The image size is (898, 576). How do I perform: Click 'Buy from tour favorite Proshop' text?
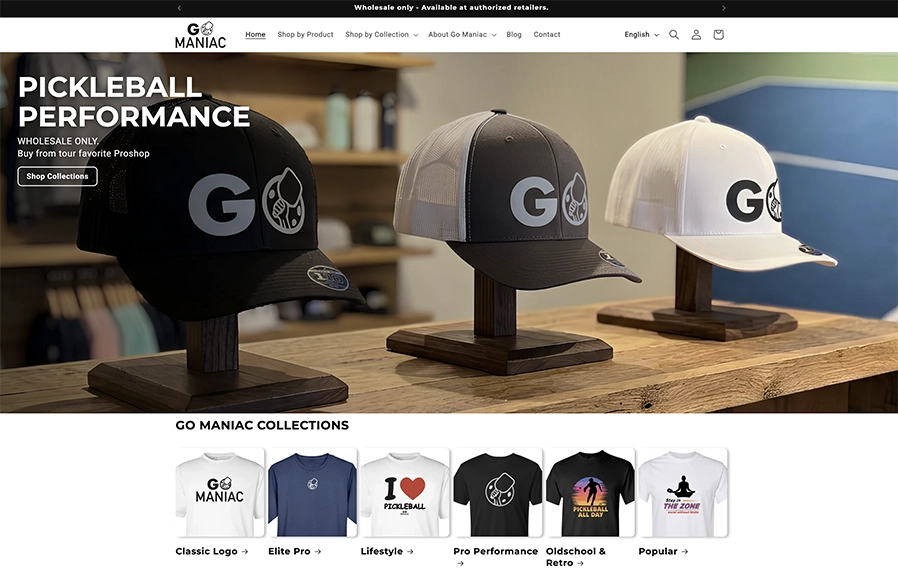tap(84, 153)
